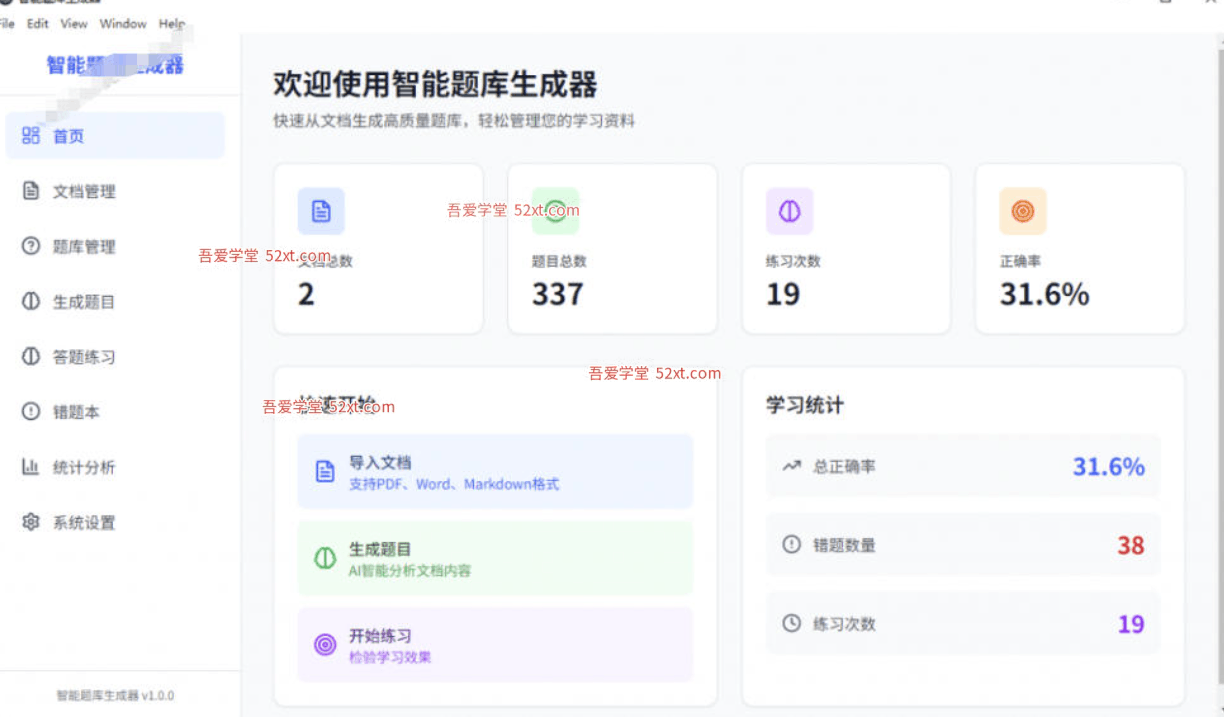The image size is (1224, 717).
Task: Click the alert icon beside 错题数量
Action: coord(792,545)
